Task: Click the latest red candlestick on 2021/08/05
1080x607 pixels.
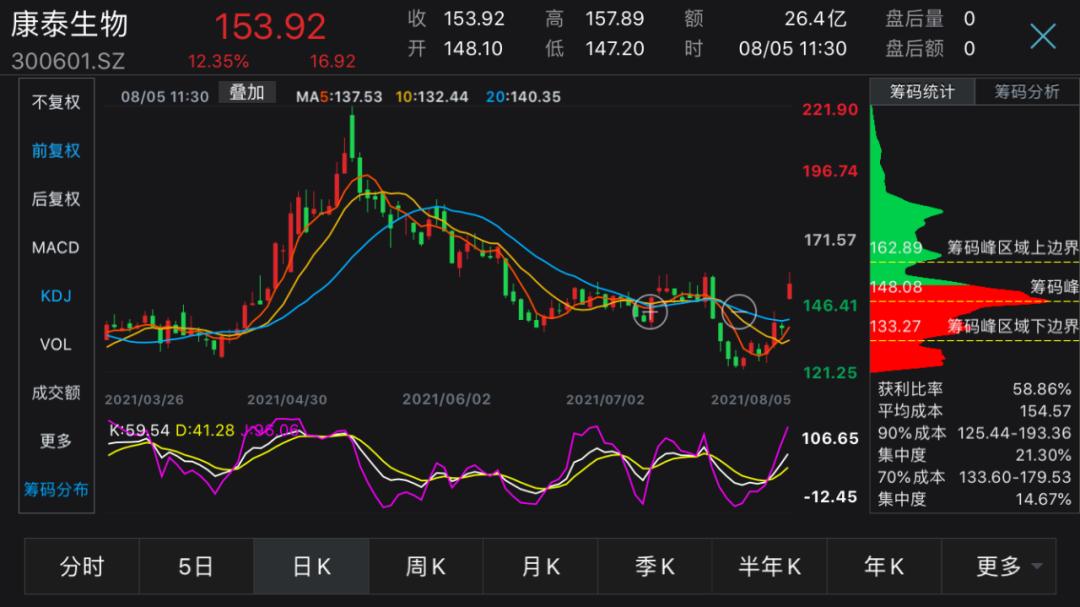Action: tap(789, 286)
